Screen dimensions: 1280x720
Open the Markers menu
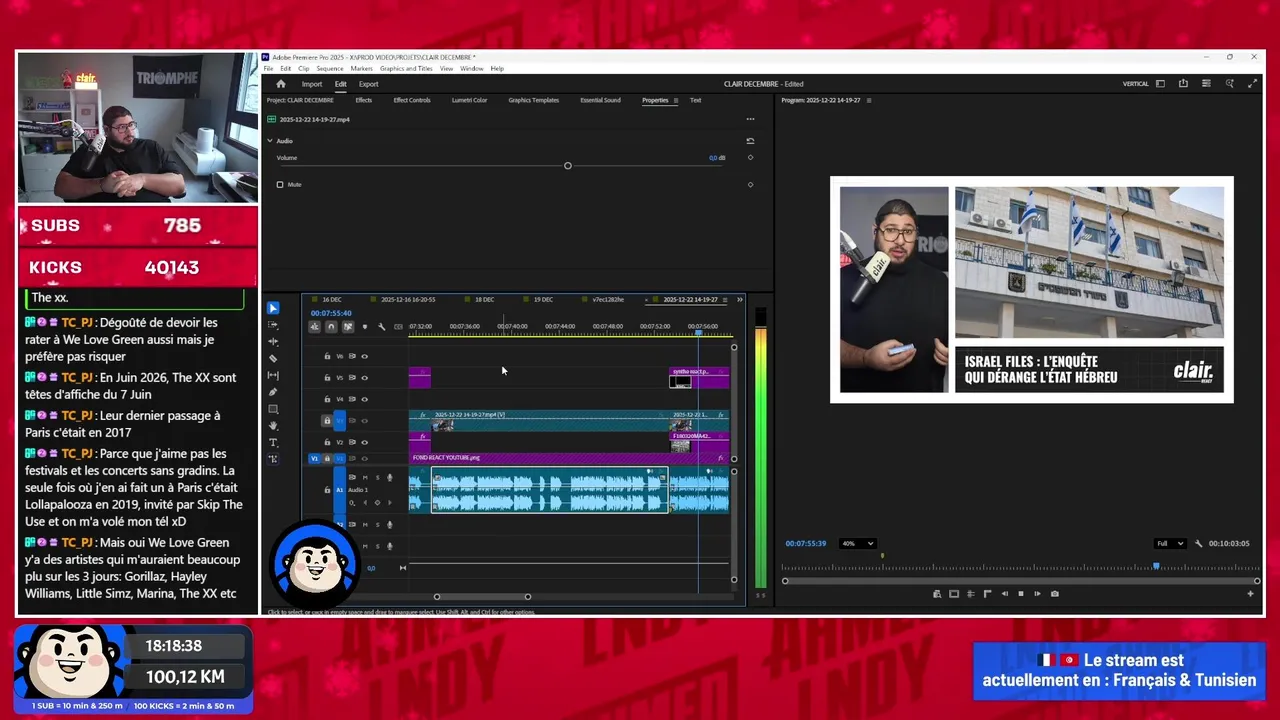pos(361,69)
